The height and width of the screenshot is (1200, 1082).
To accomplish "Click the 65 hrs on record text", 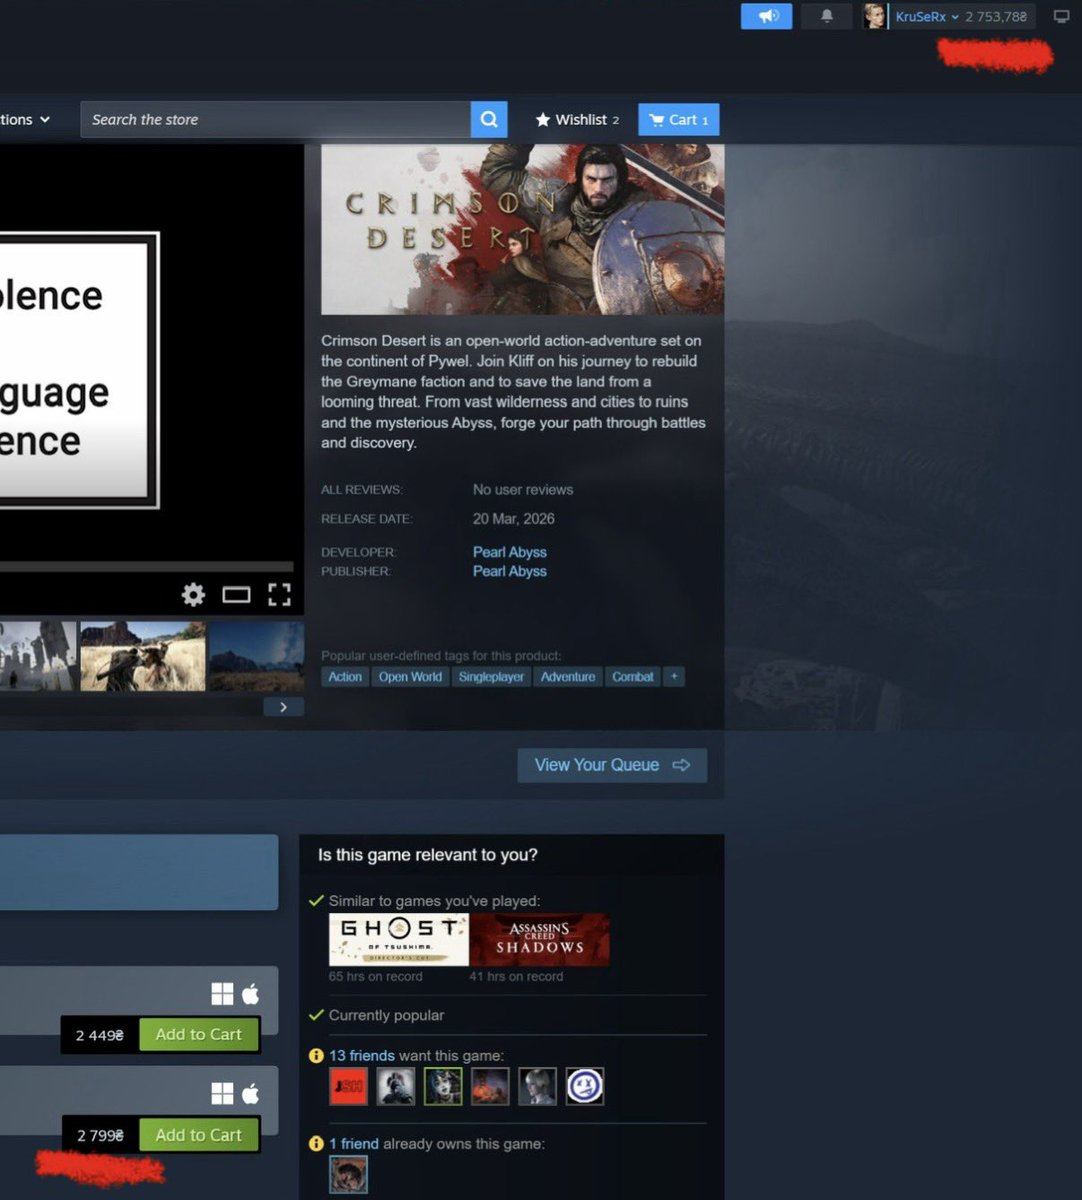I will pyautogui.click(x=376, y=976).
